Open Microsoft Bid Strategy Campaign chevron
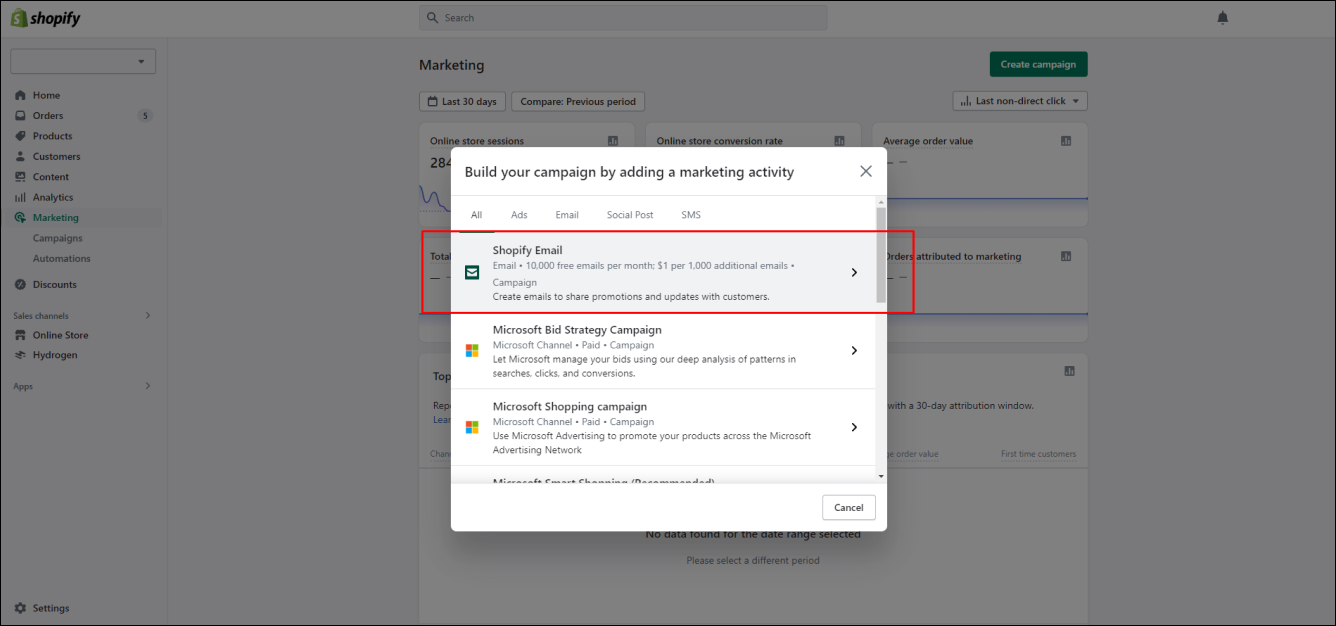The height and width of the screenshot is (626, 1336). pyautogui.click(x=854, y=351)
